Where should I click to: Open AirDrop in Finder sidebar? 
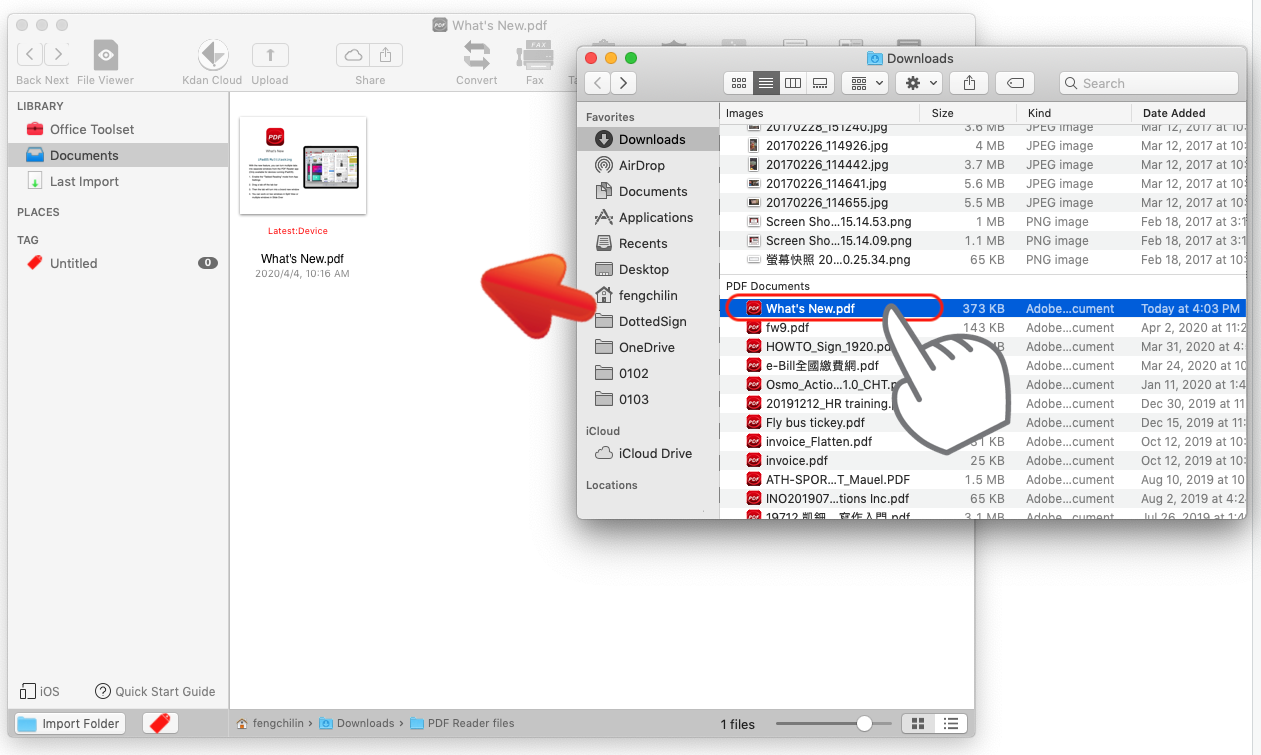(x=641, y=165)
